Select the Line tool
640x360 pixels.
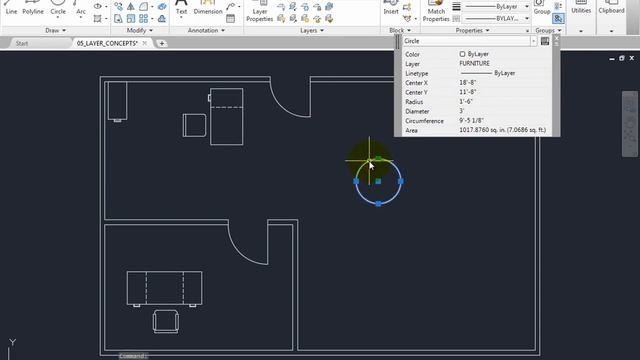tap(11, 7)
